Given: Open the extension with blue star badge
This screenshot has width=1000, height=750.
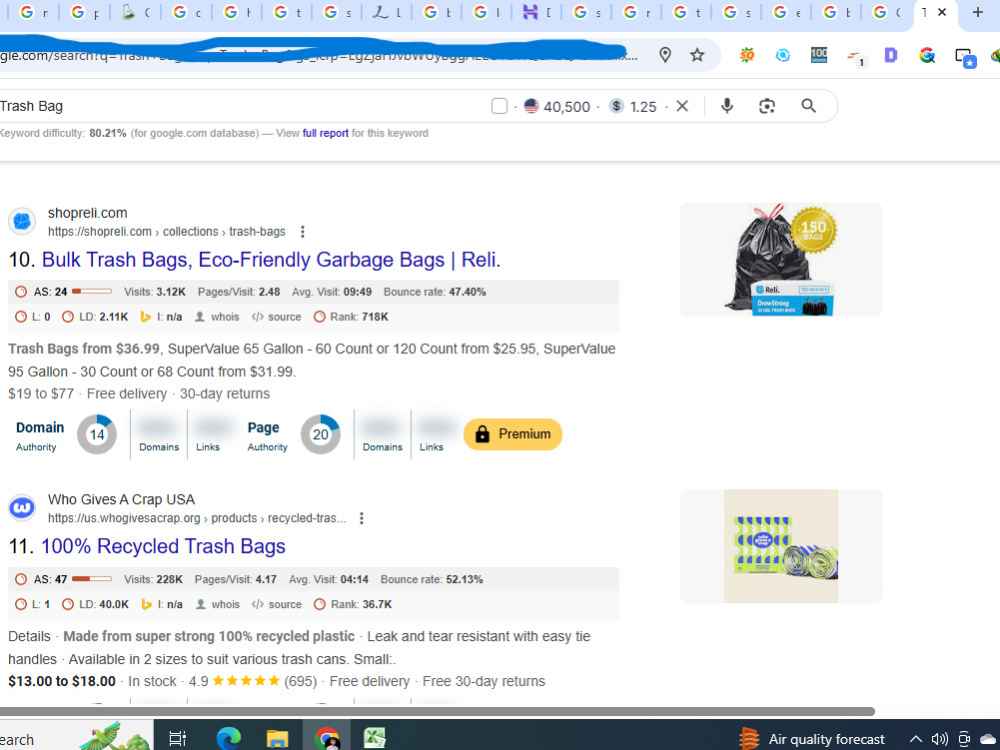Looking at the screenshot, I should [964, 57].
